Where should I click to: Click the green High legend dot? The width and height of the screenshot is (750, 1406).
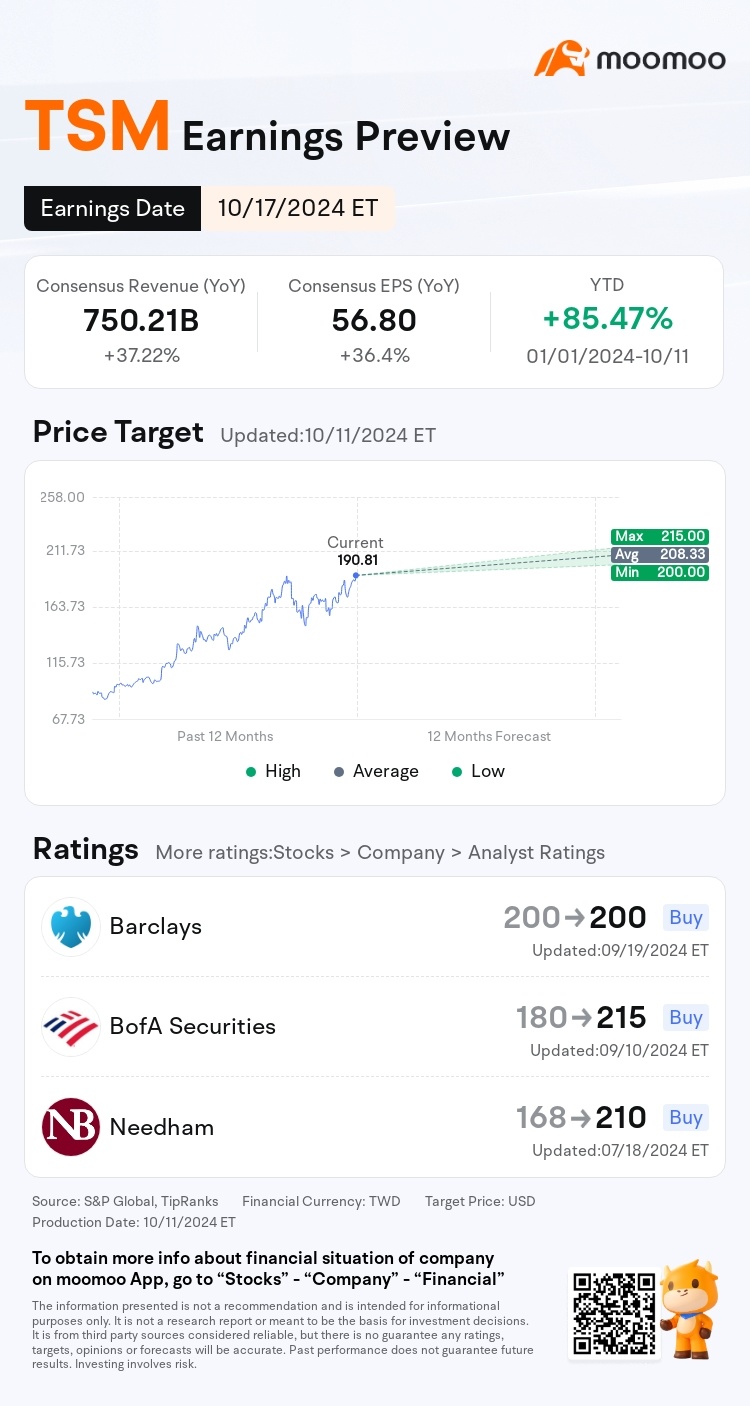(x=251, y=772)
